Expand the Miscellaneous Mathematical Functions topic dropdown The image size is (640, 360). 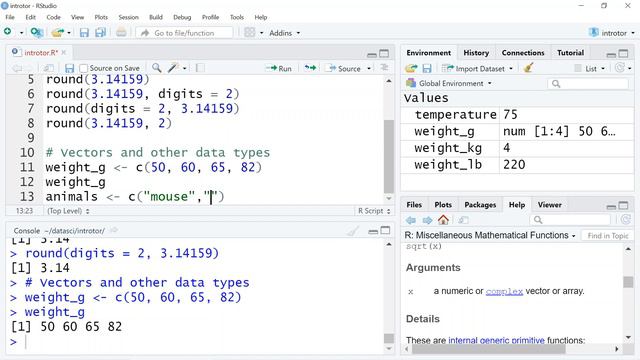[x=490, y=236]
